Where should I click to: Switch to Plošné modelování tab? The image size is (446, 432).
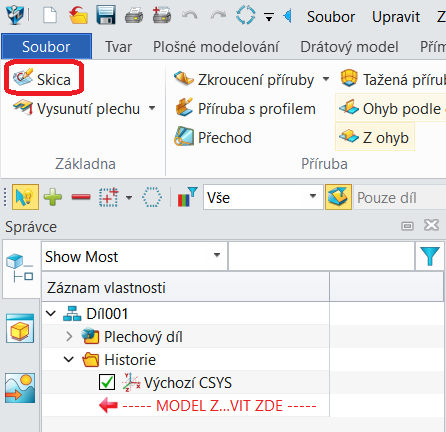tap(216, 47)
